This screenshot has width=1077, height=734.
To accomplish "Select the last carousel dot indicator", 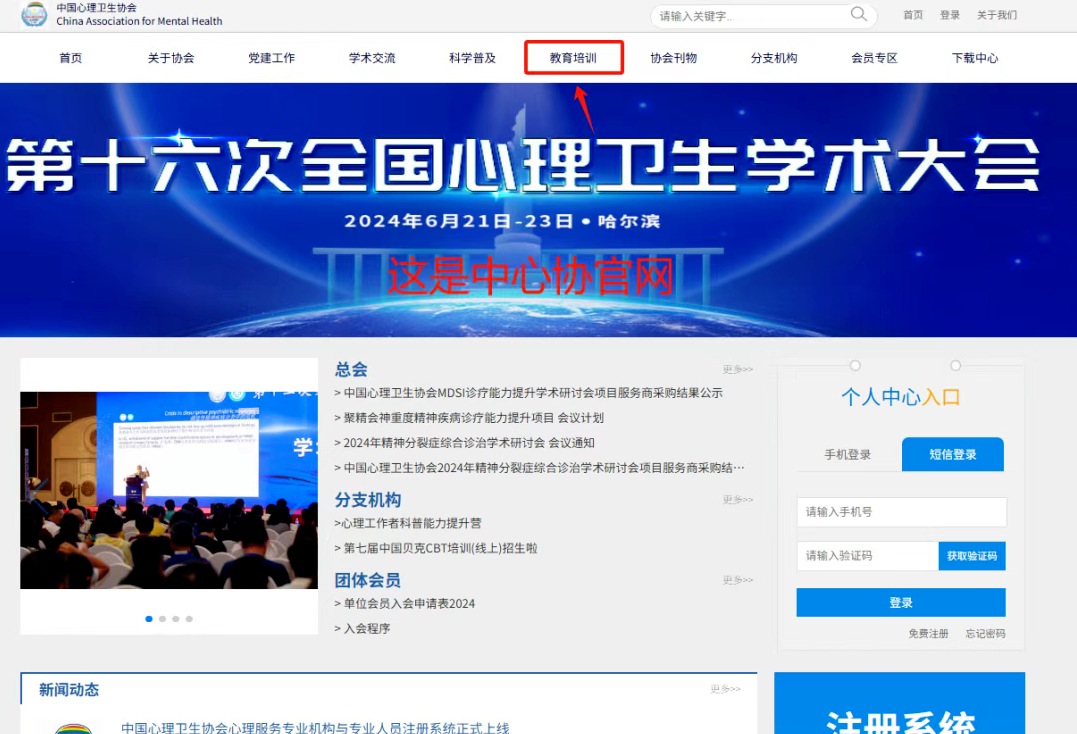I will point(189,619).
